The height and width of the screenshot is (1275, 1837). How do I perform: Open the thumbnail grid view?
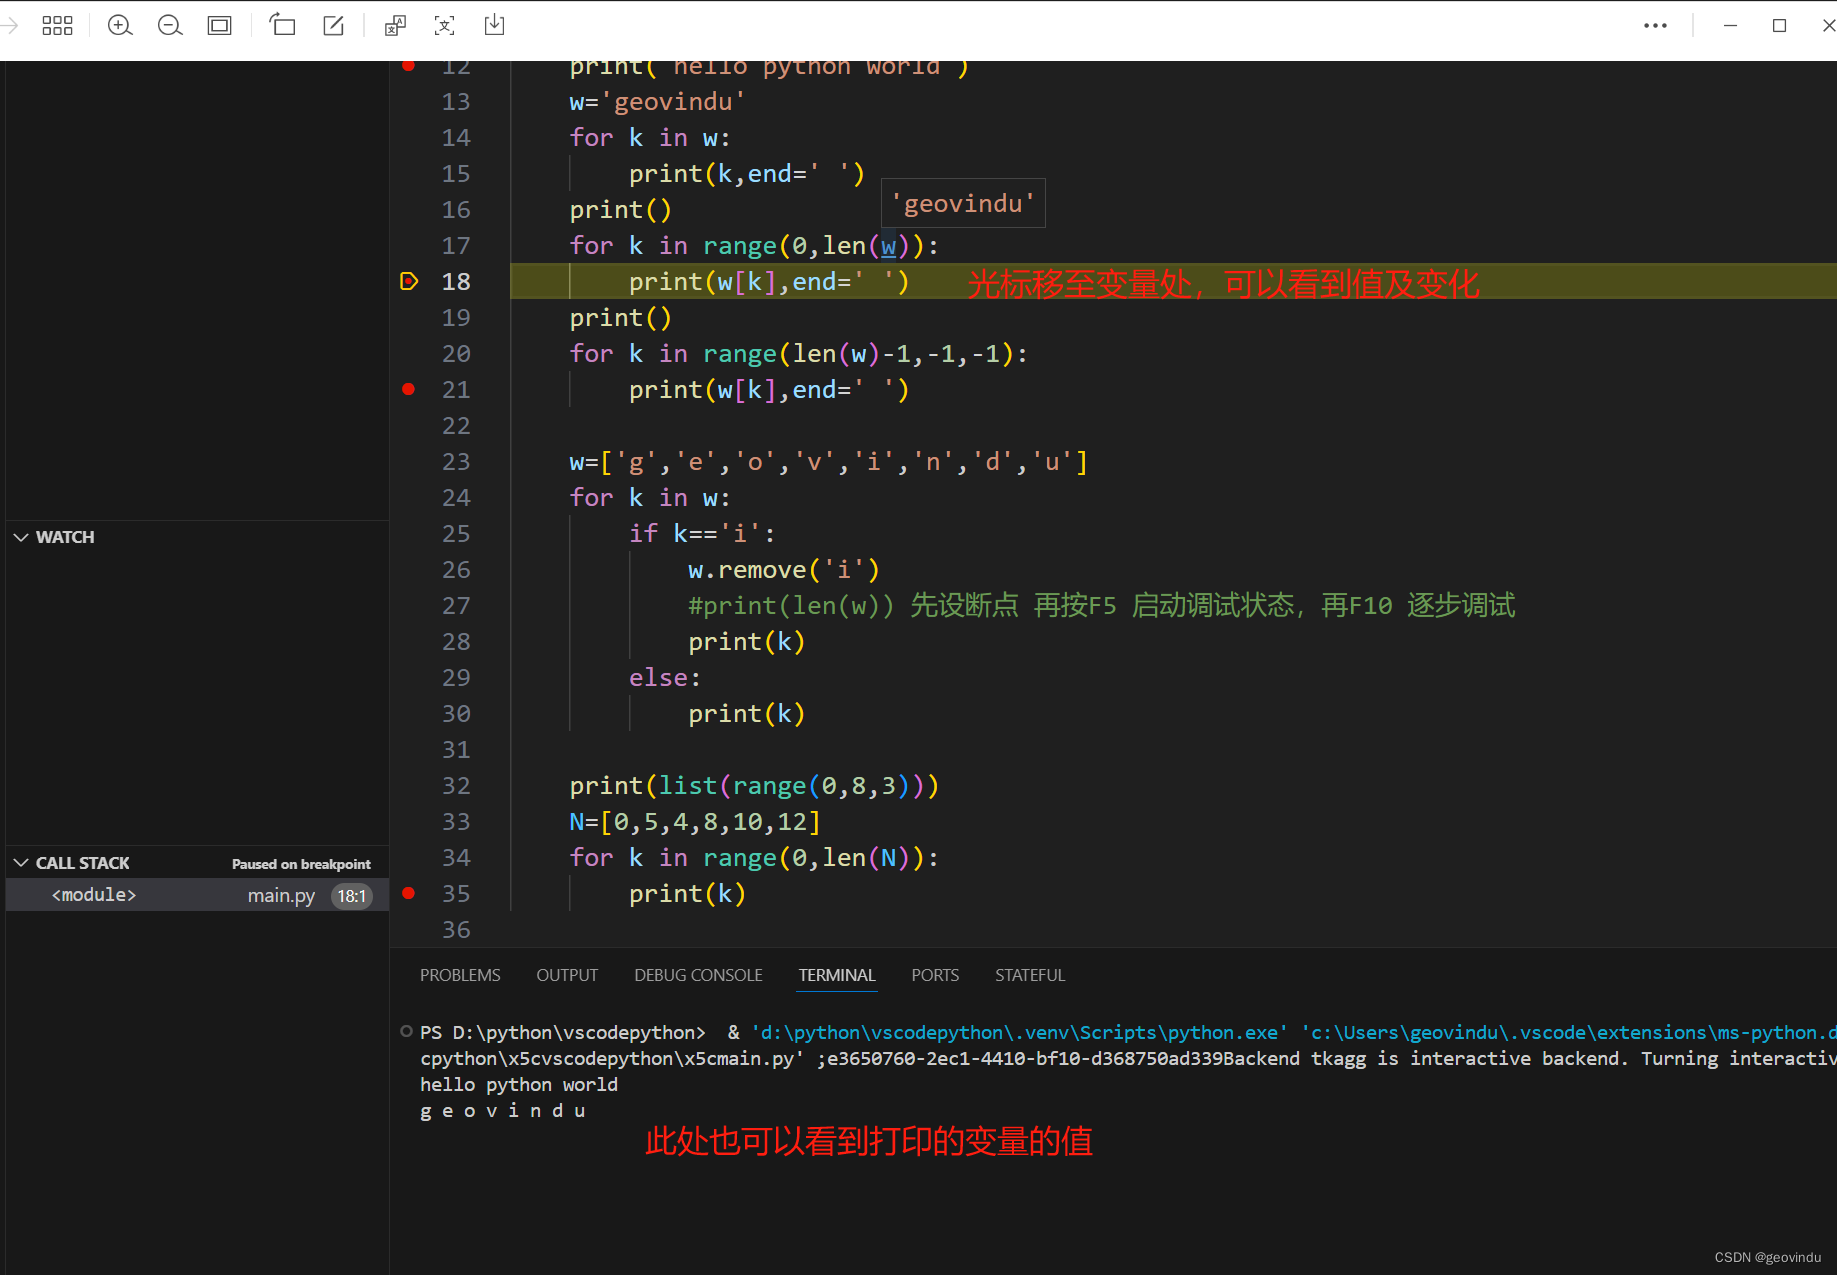(x=57, y=25)
